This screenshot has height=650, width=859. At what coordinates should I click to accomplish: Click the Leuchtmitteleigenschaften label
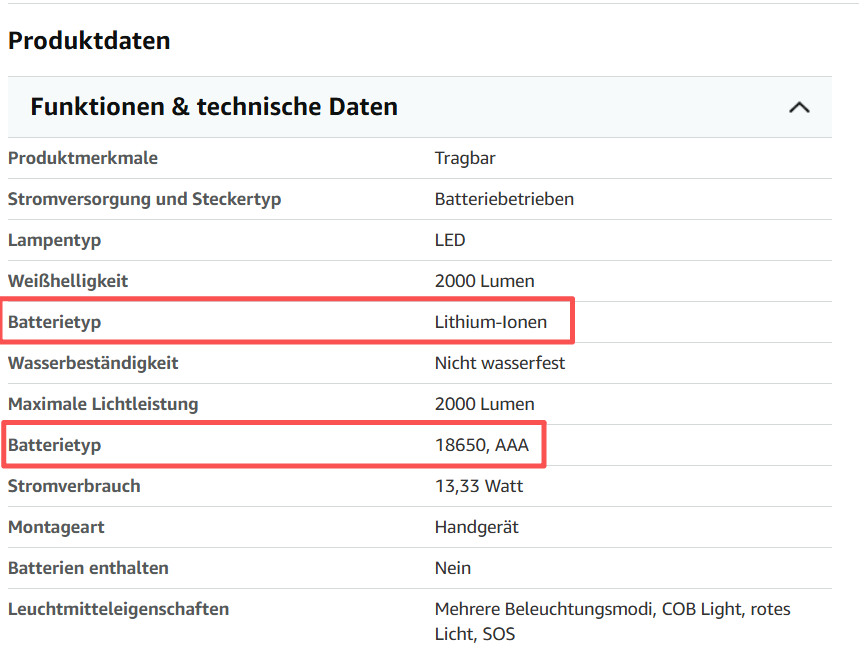tap(118, 609)
